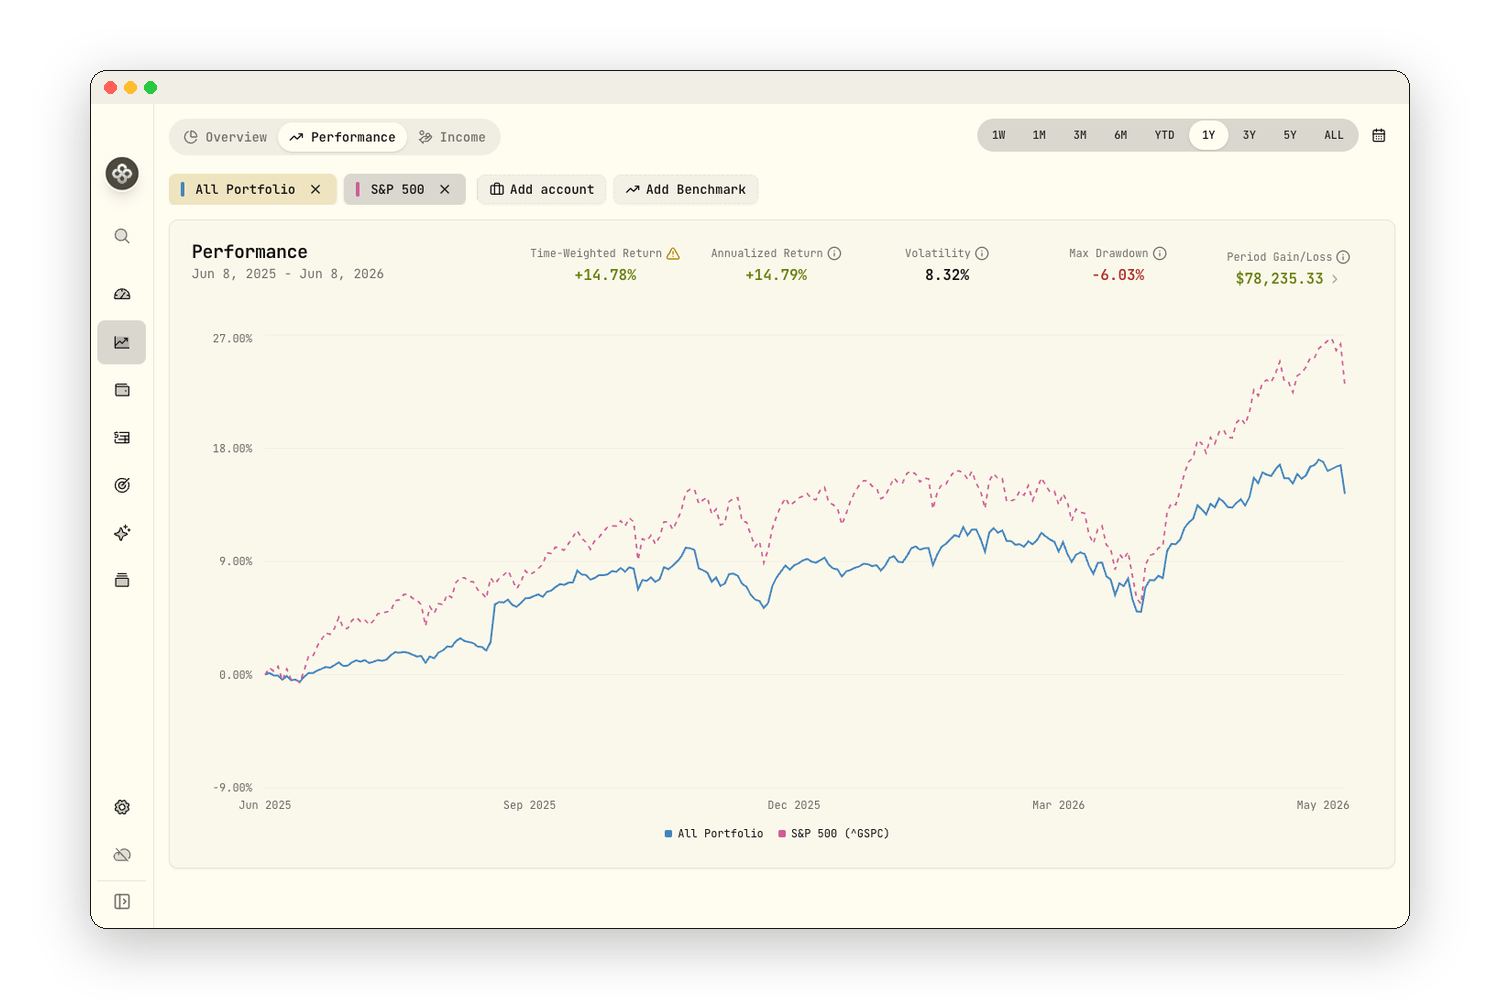Open search from the sidebar magnifier icon
Viewport: 1500px width, 1000px height.
point(122,236)
